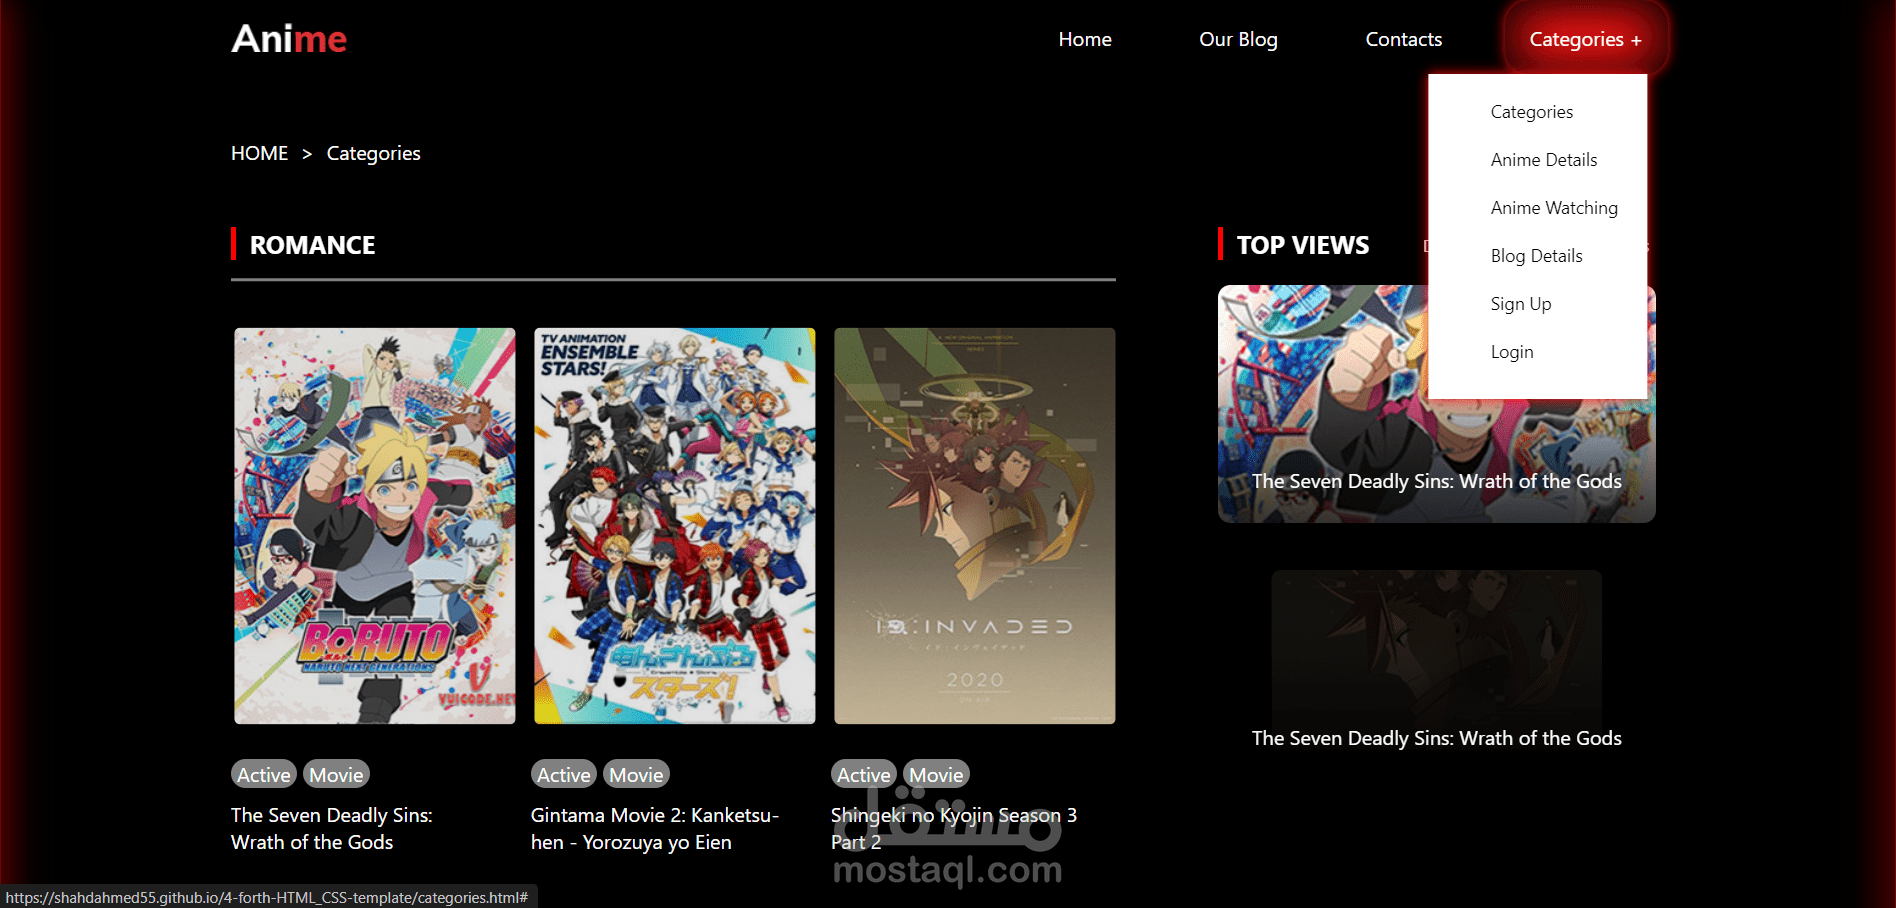Click the Anime site logo

coord(289,39)
